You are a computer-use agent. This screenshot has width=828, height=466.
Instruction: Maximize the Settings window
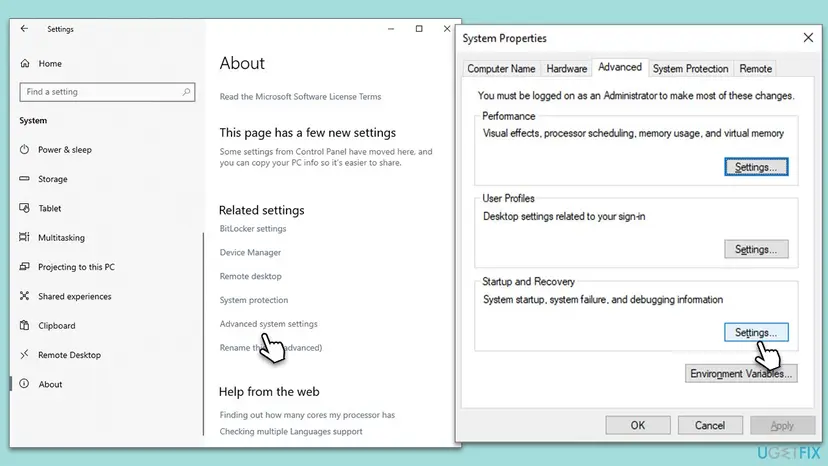419,29
